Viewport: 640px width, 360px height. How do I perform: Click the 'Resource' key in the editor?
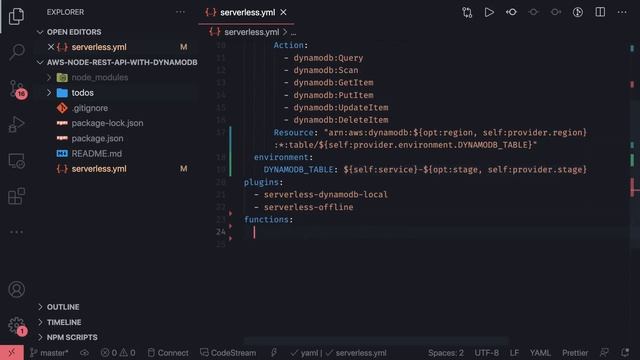293,132
